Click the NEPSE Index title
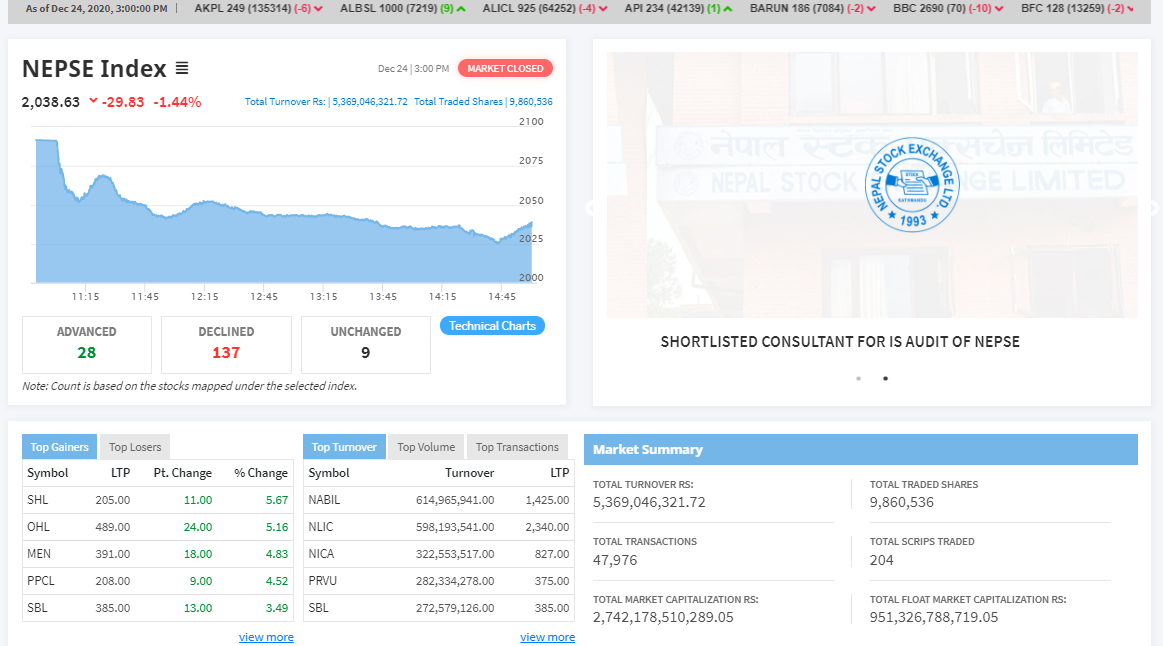Screen dimensions: 1163x646 coord(94,68)
